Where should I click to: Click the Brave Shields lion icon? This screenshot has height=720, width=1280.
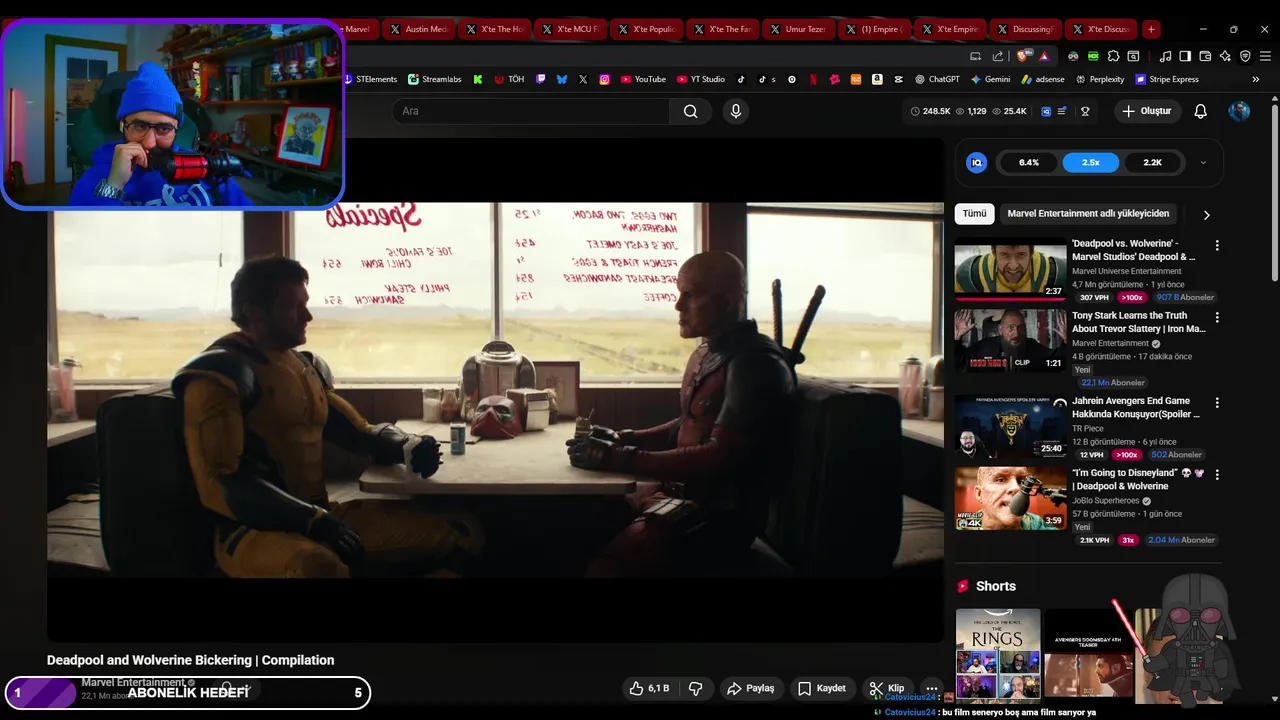click(x=1021, y=56)
